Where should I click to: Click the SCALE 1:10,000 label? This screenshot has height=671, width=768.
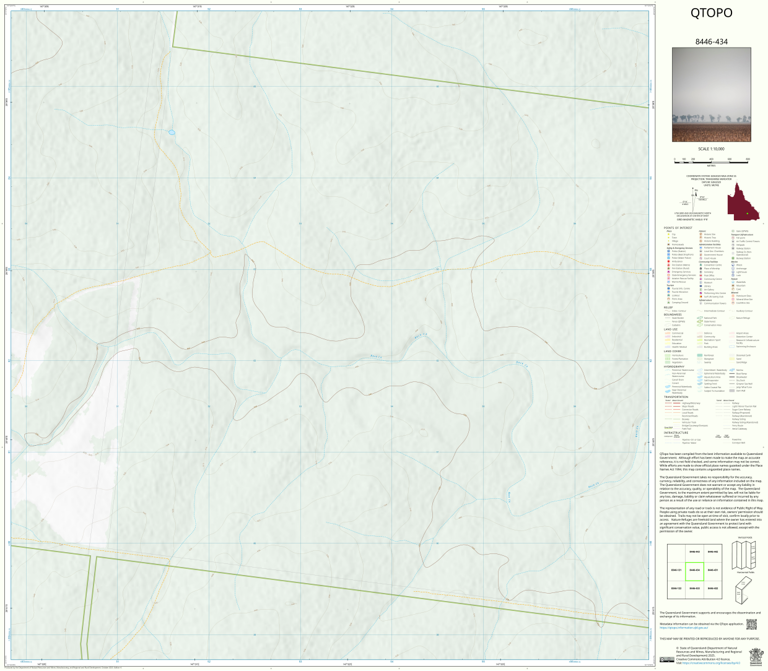(711, 149)
